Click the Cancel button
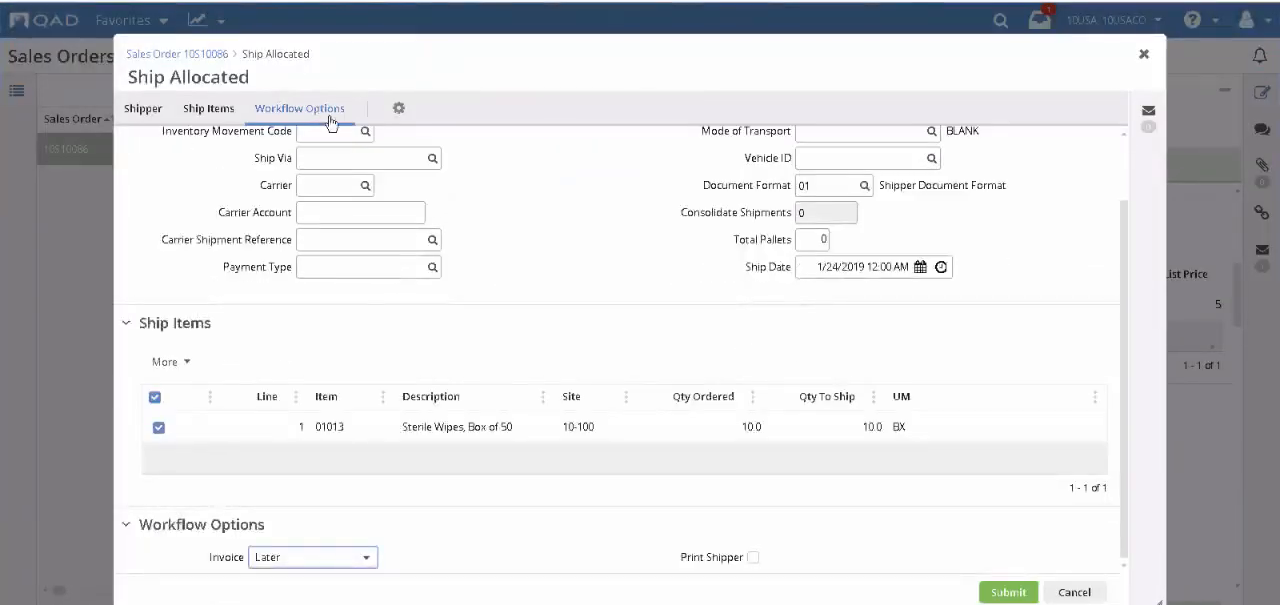Viewport: 1280px width, 605px height. point(1075,592)
